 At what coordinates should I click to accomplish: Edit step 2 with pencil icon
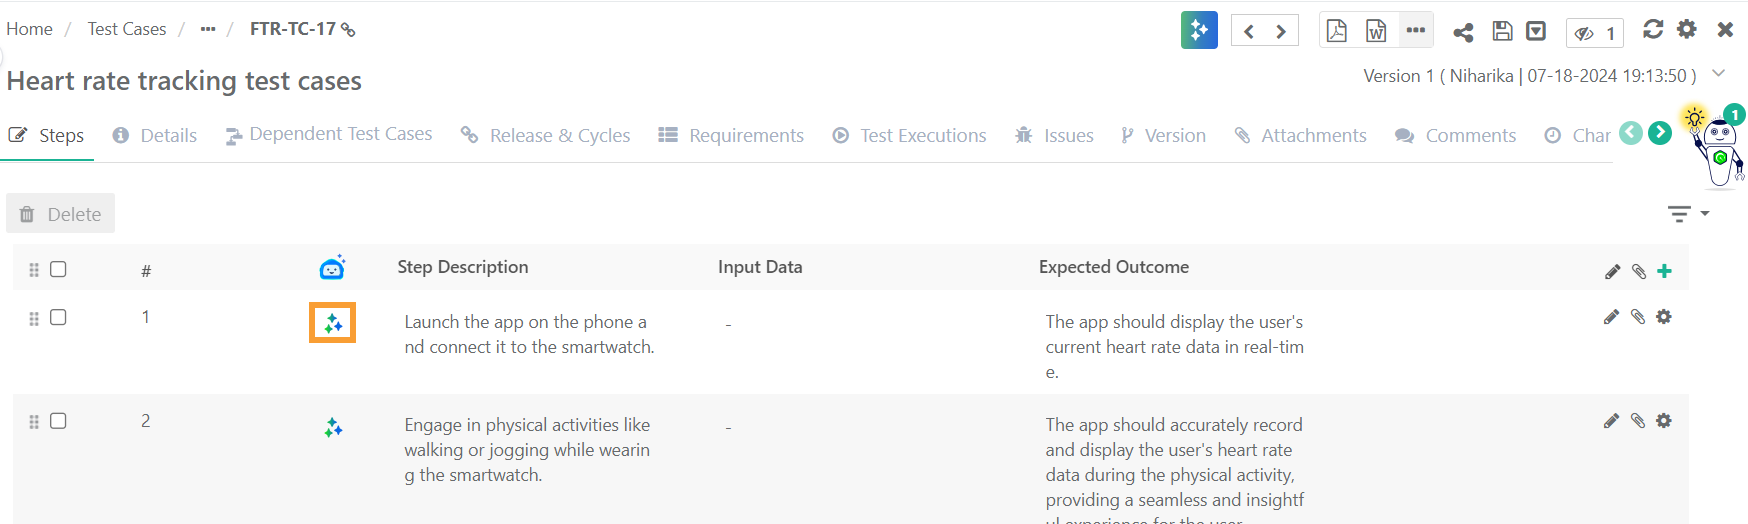tap(1611, 421)
